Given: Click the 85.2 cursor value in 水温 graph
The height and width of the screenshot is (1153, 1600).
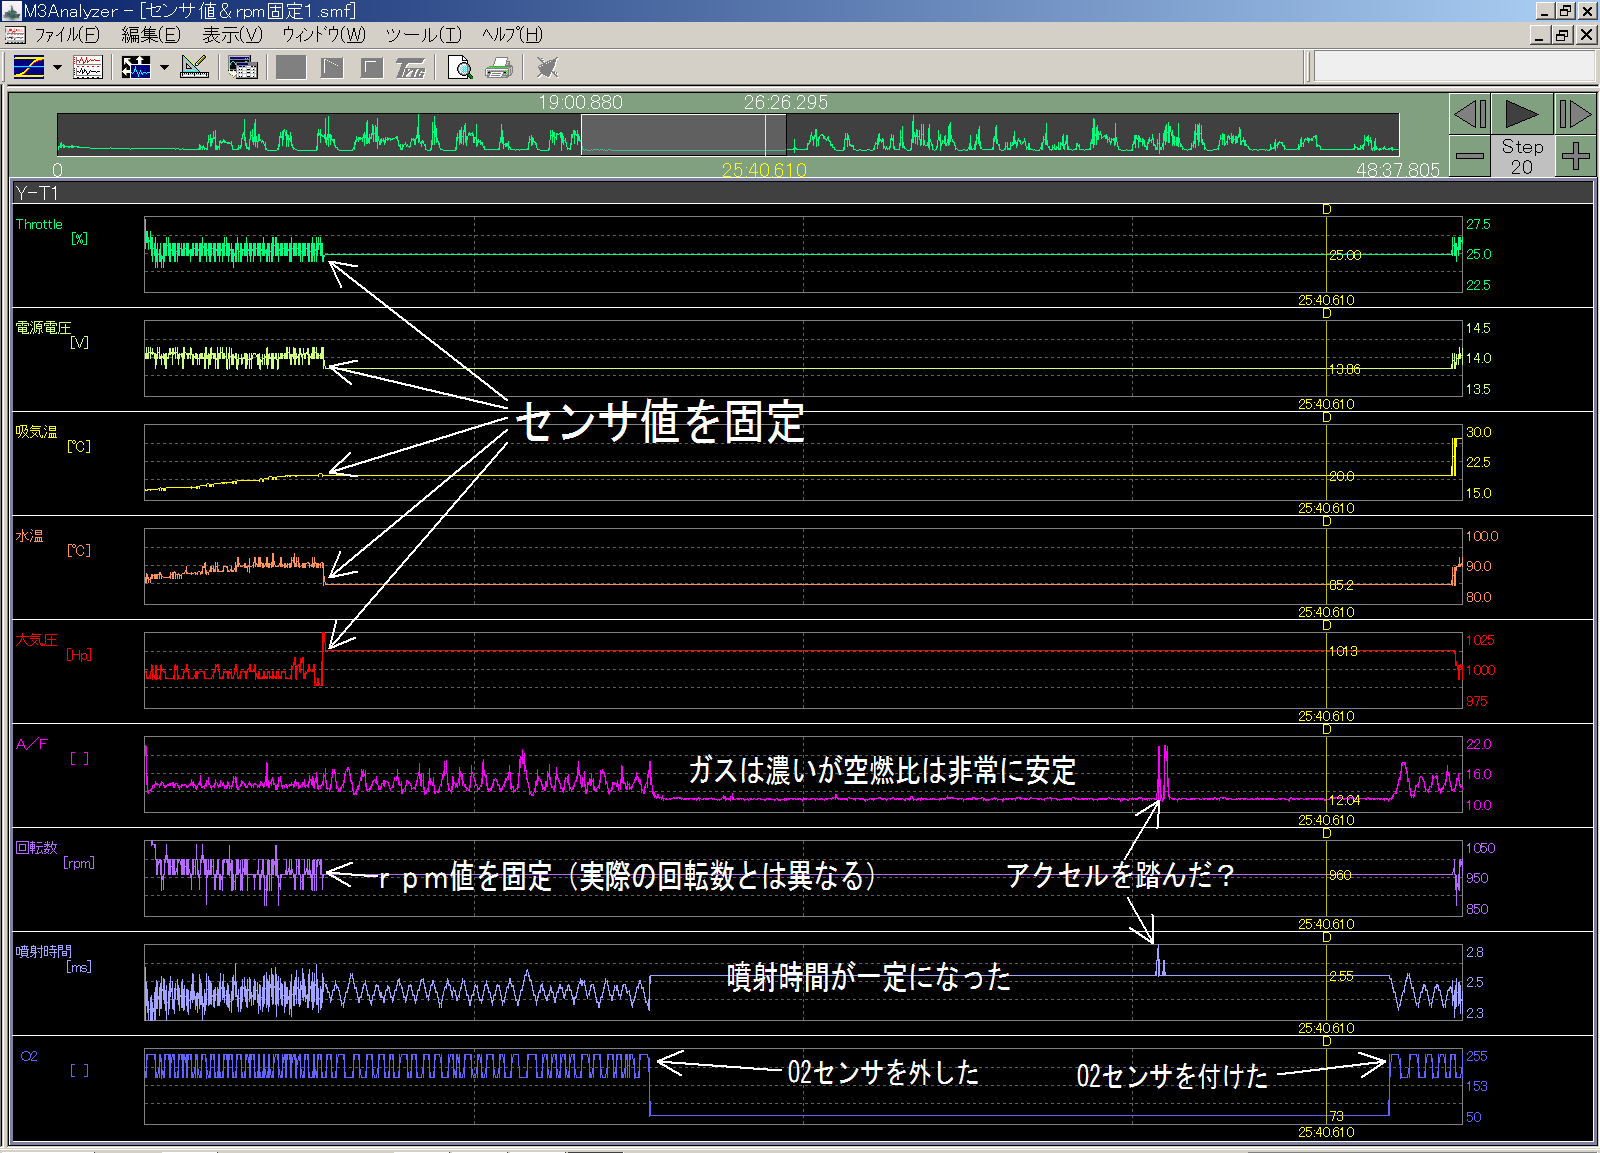Looking at the screenshot, I should pyautogui.click(x=1341, y=586).
